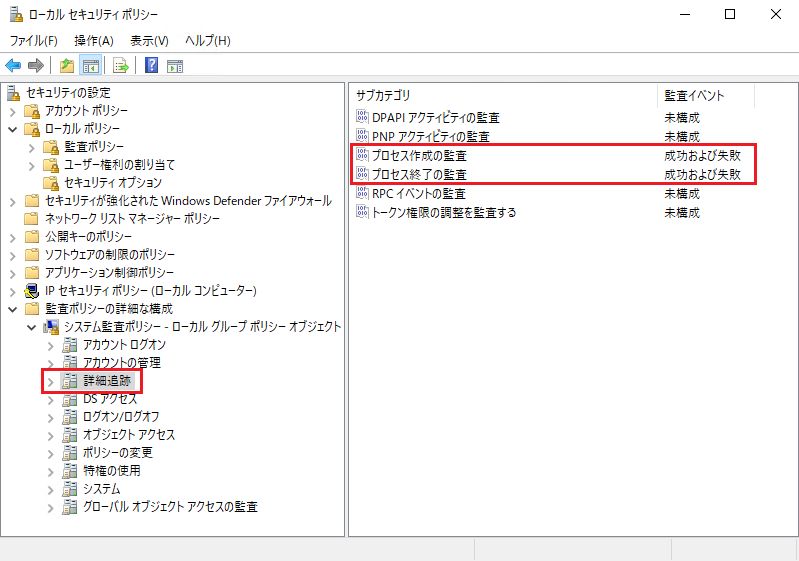Expand the 監査ポリシー subnode chevron

point(32,147)
